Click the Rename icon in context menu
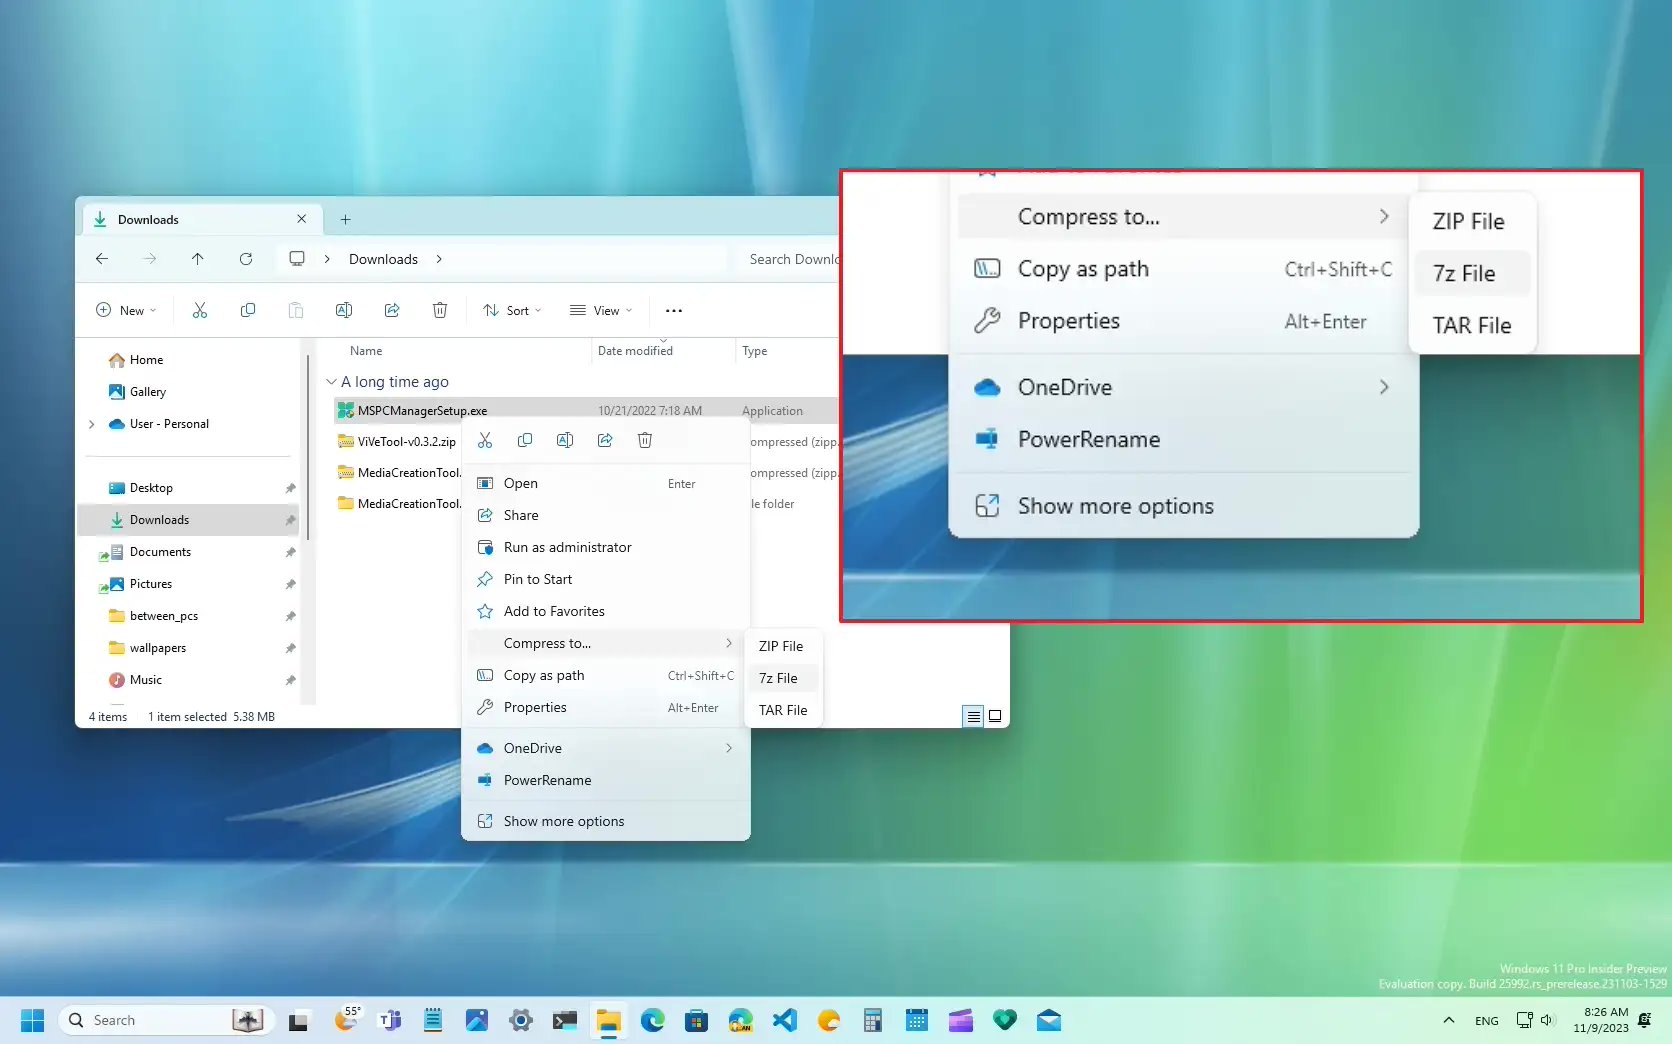 pos(565,441)
